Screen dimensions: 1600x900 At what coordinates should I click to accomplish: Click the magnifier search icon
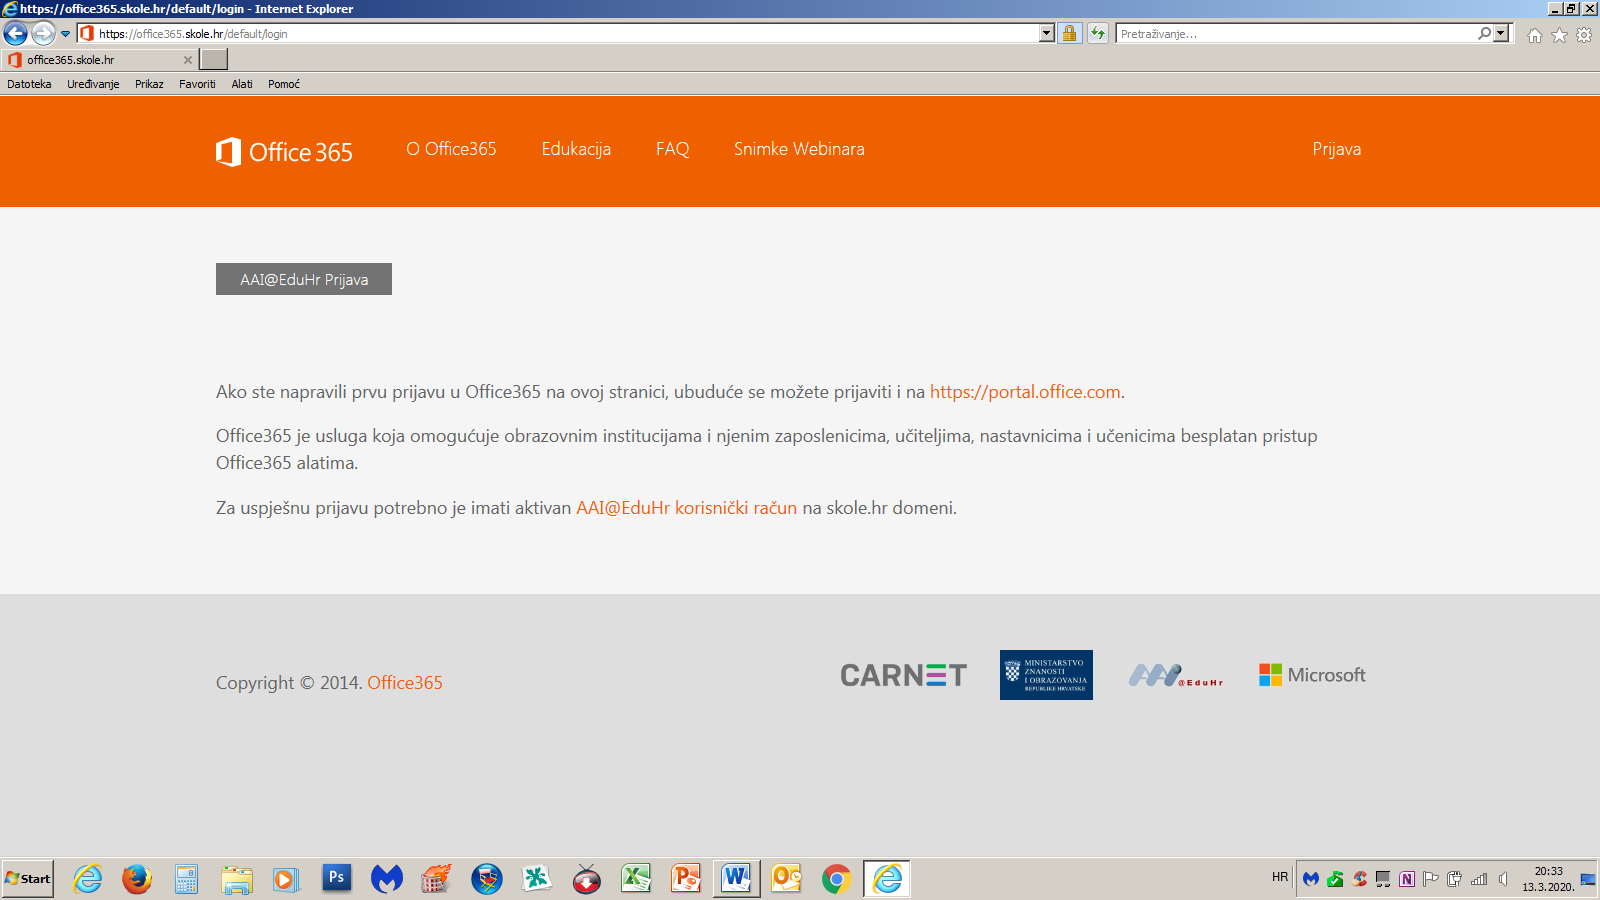coord(1485,34)
